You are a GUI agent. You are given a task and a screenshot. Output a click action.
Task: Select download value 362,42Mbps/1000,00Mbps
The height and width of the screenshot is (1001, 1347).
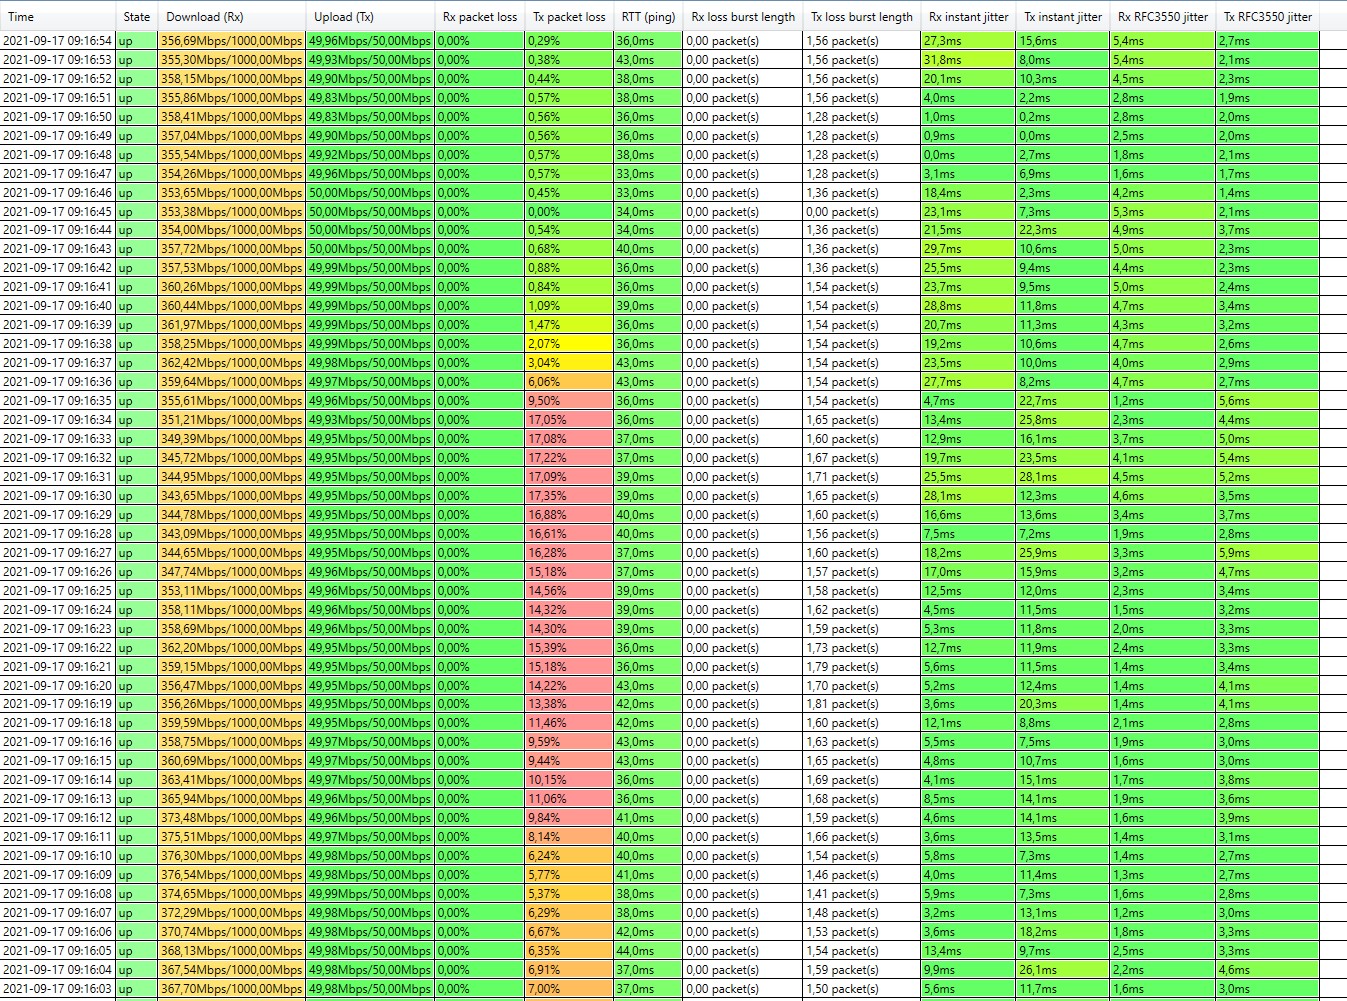coord(232,363)
